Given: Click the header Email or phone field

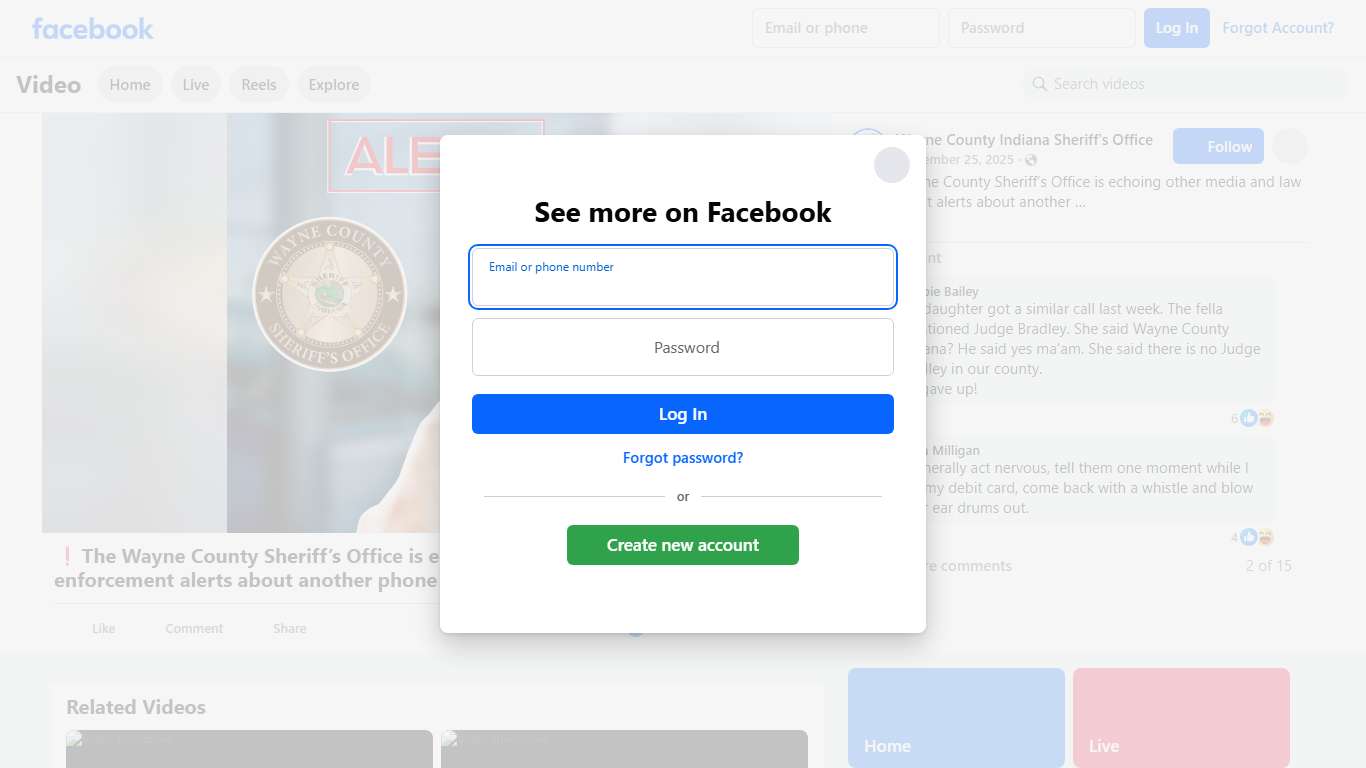Looking at the screenshot, I should coord(845,28).
